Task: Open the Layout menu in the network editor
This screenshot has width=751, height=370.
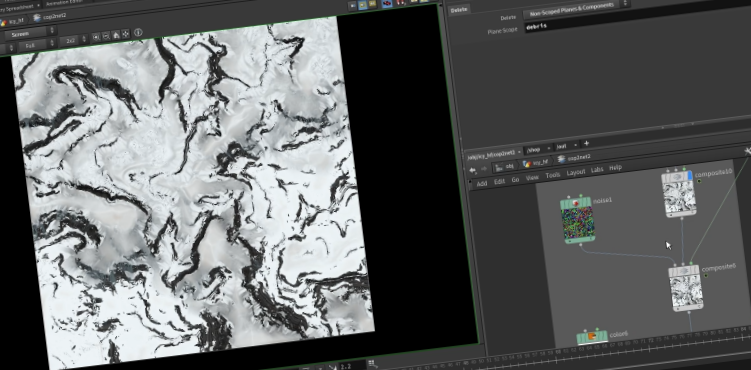Action: [576, 172]
